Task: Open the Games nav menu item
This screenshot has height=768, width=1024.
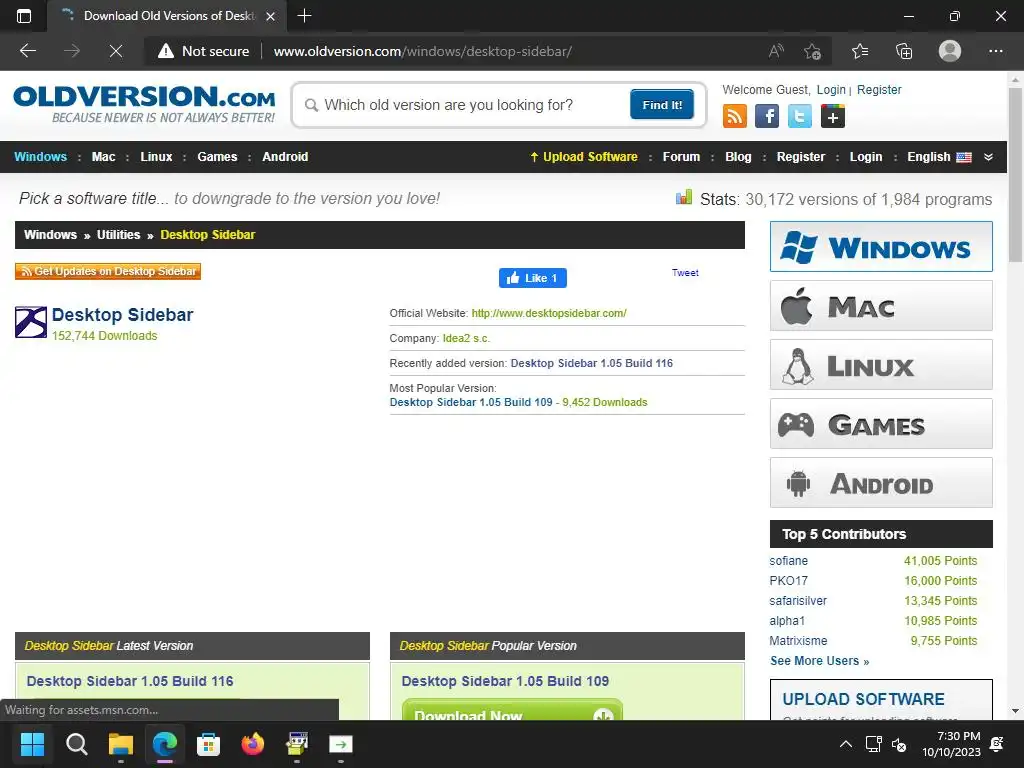Action: click(217, 157)
